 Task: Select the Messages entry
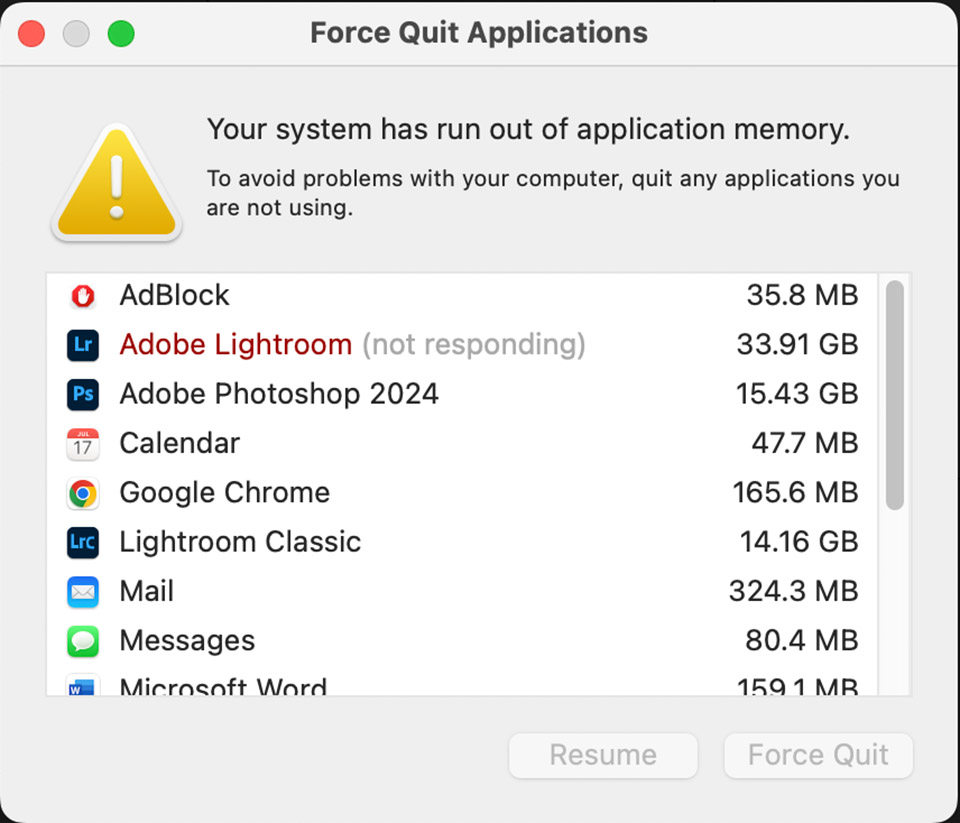(x=187, y=641)
